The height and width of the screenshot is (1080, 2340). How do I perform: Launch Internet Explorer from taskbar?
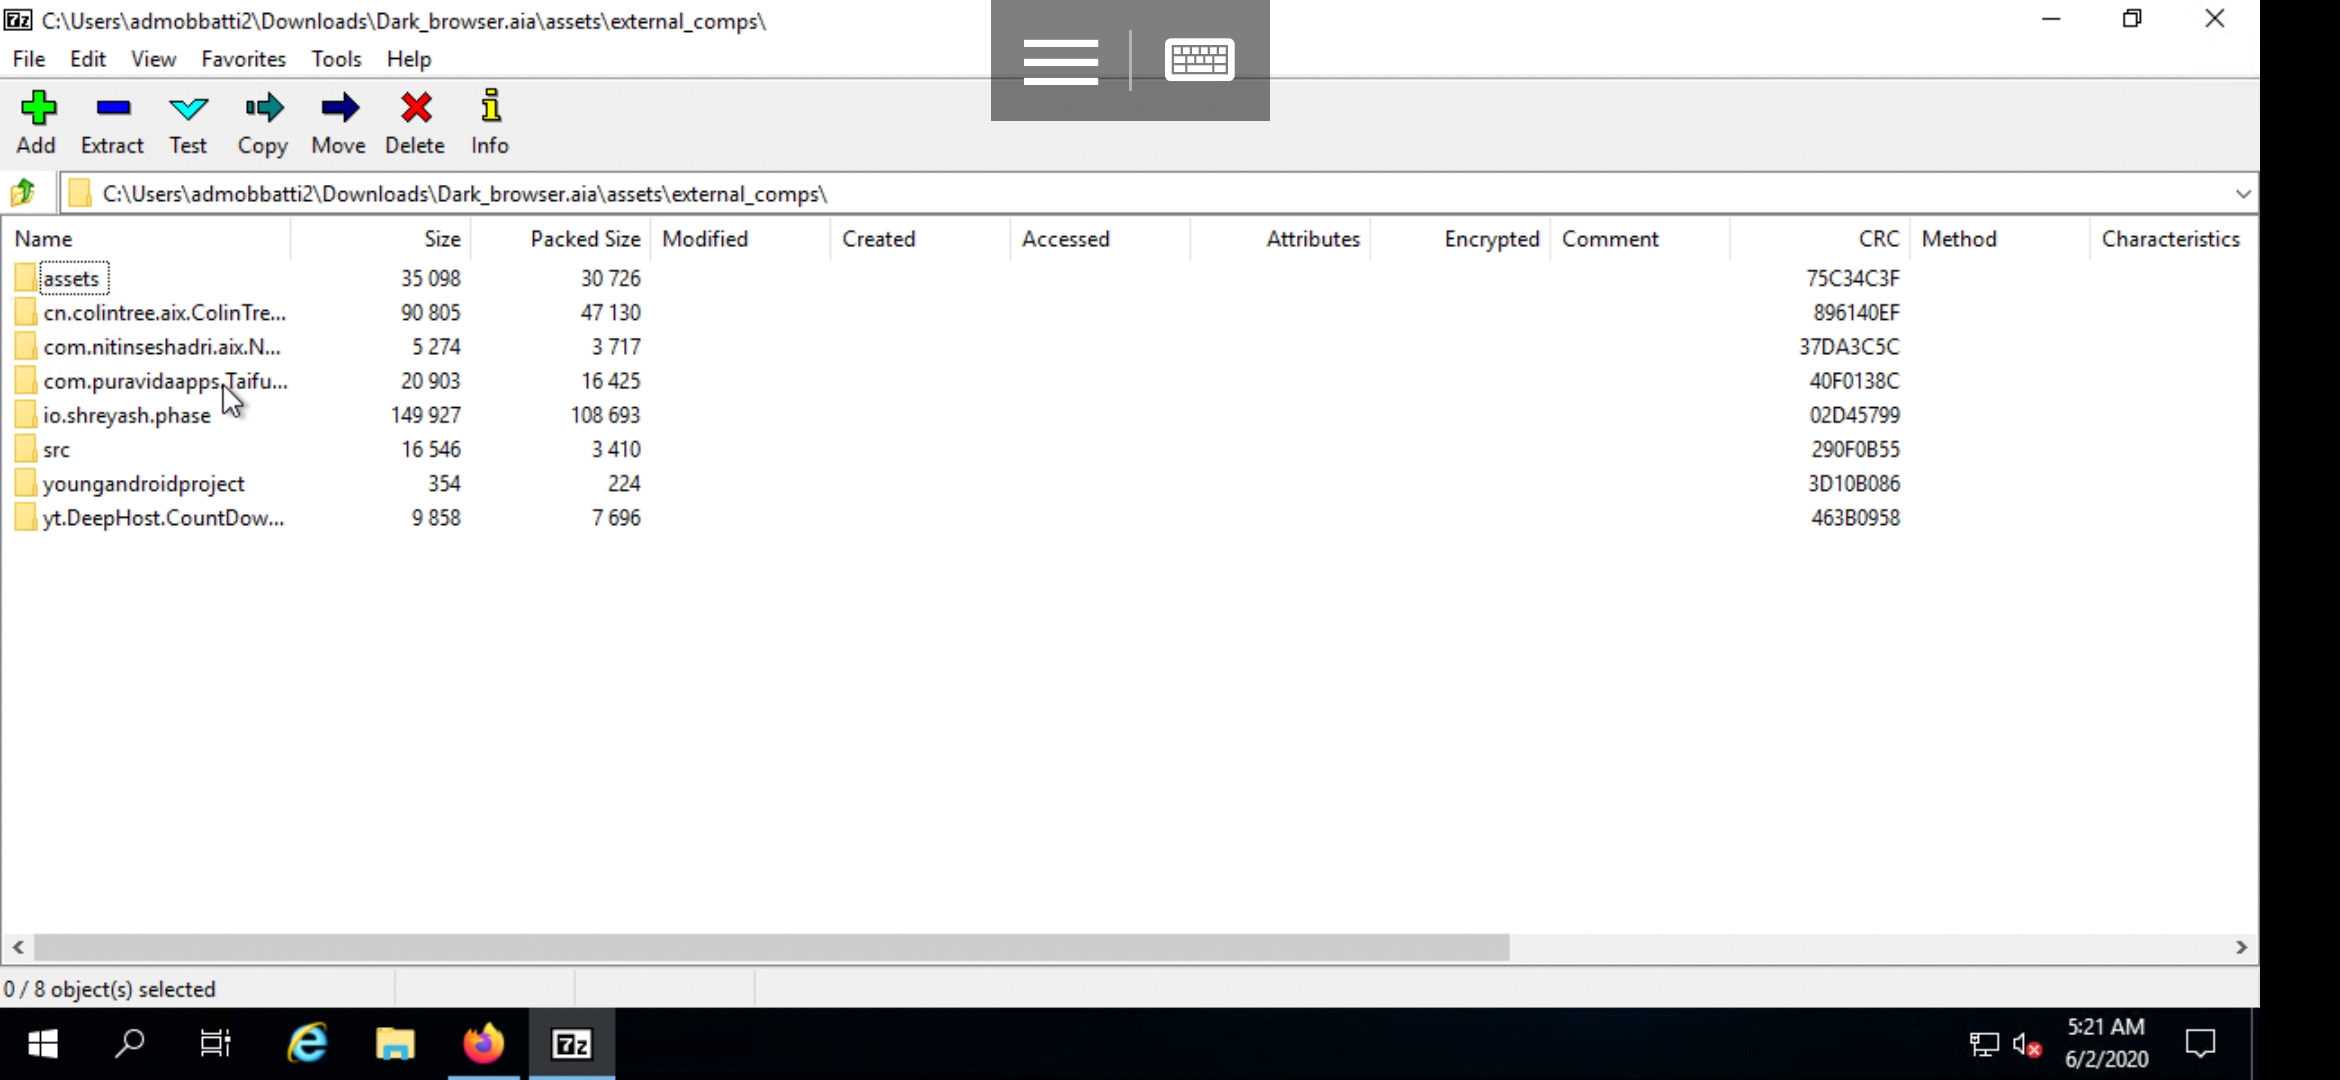(x=307, y=1044)
